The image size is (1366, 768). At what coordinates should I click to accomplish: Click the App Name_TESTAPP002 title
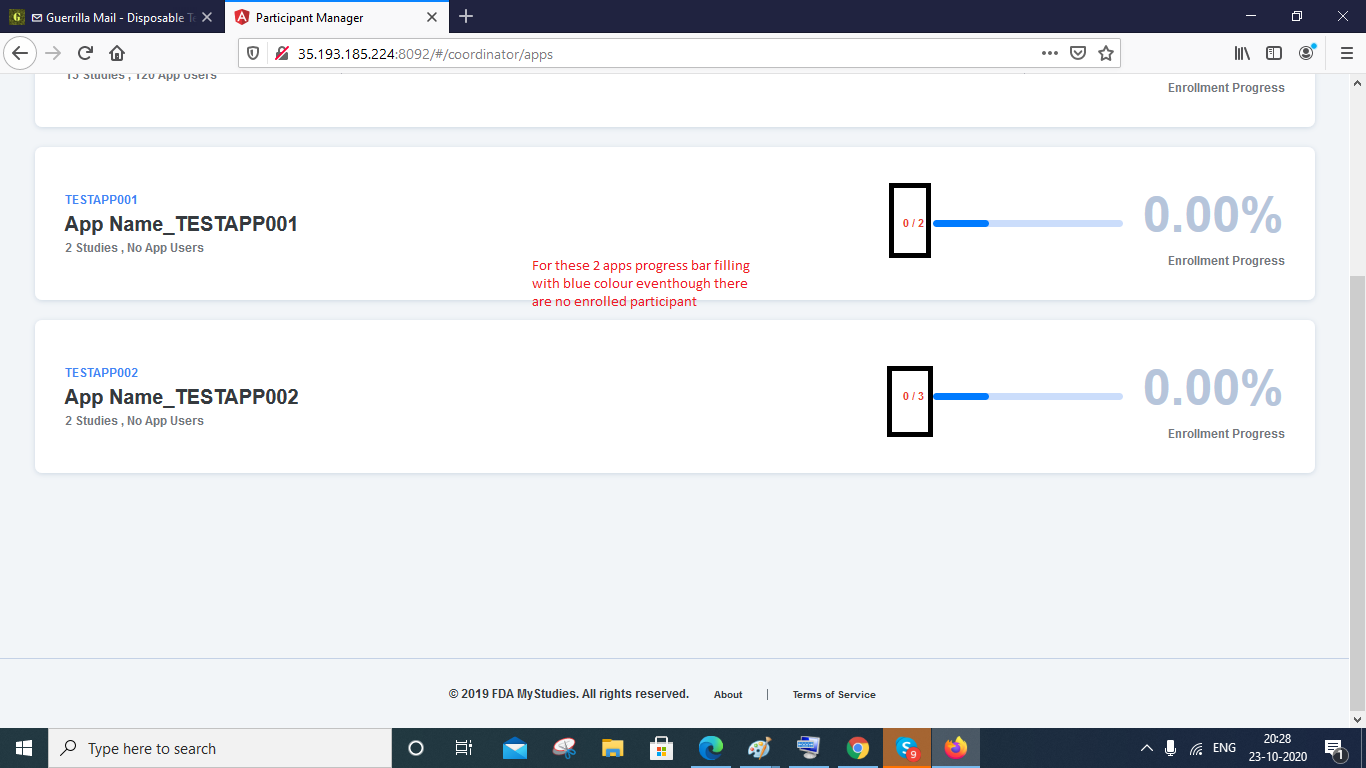(181, 397)
